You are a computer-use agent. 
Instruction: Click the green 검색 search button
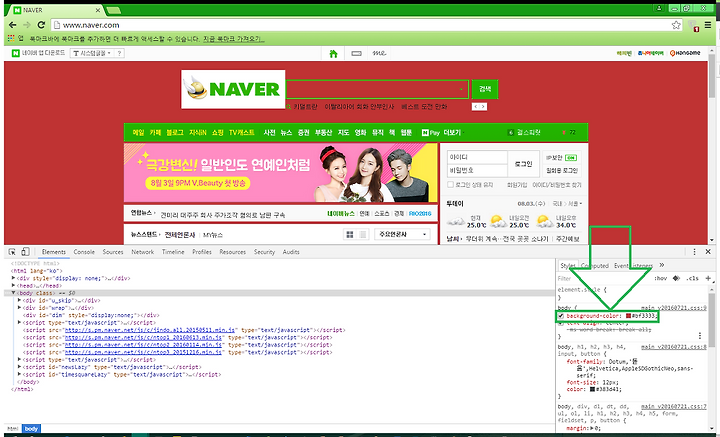tap(485, 89)
